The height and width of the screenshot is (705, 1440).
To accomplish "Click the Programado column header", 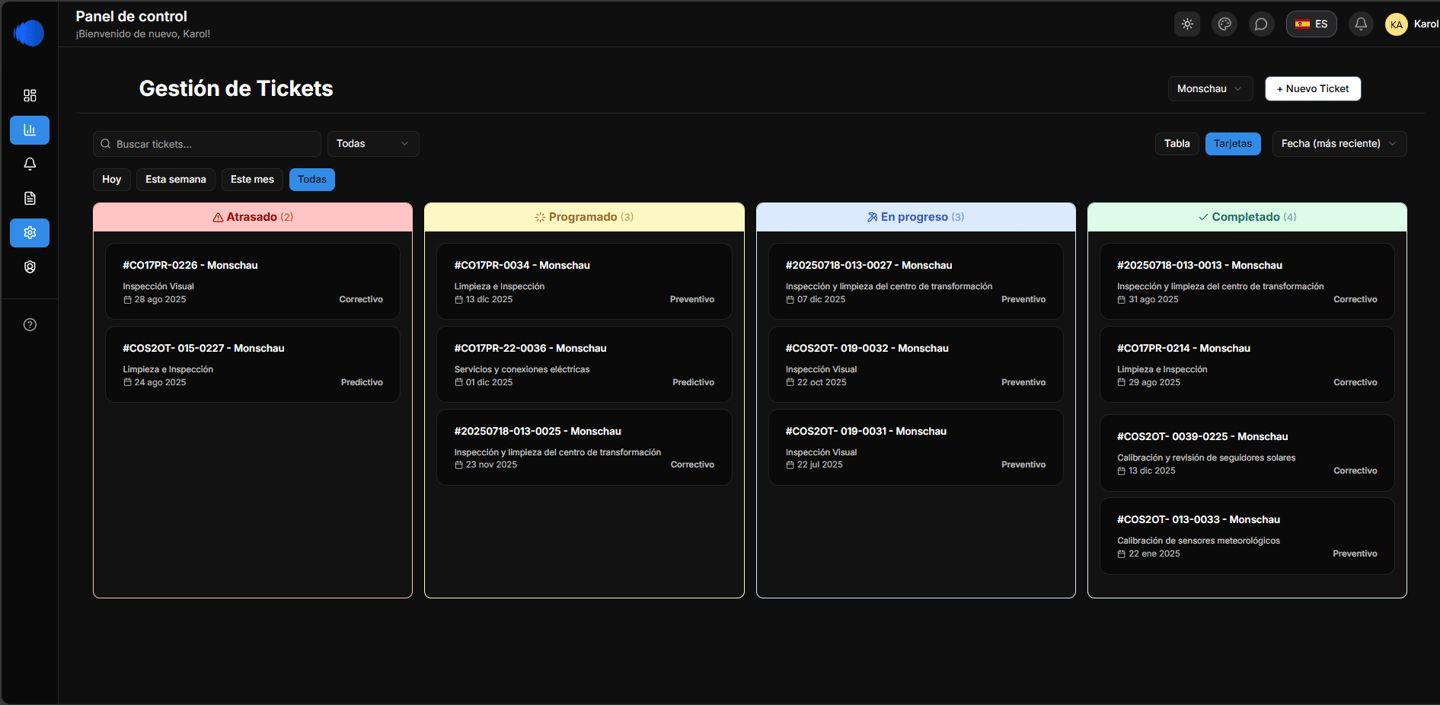I will [x=584, y=217].
